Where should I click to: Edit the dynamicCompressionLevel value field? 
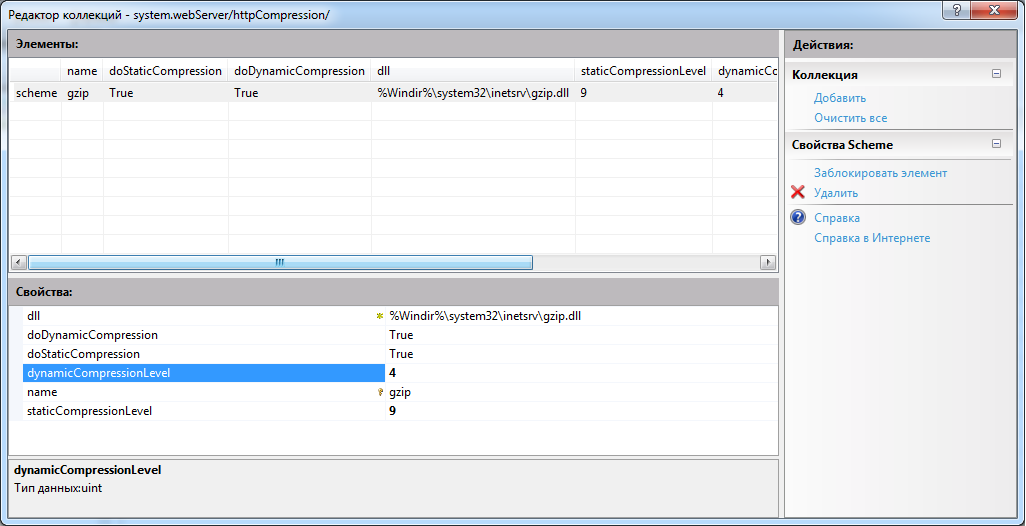(580, 373)
